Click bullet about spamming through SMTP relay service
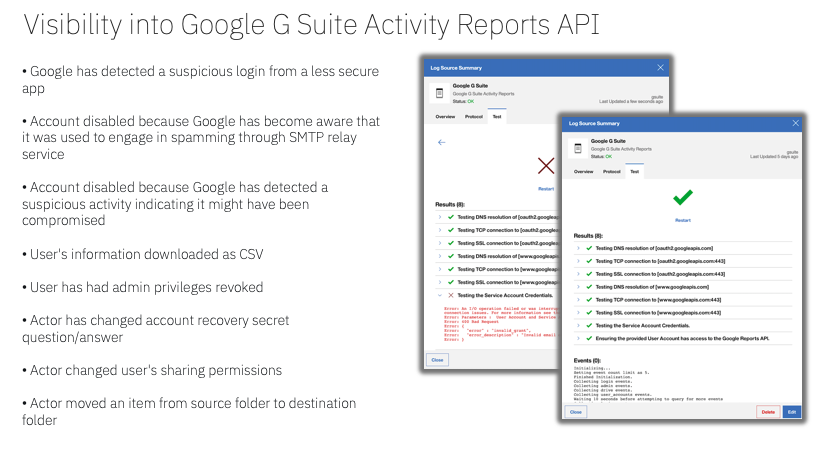 pyautogui.click(x=201, y=137)
